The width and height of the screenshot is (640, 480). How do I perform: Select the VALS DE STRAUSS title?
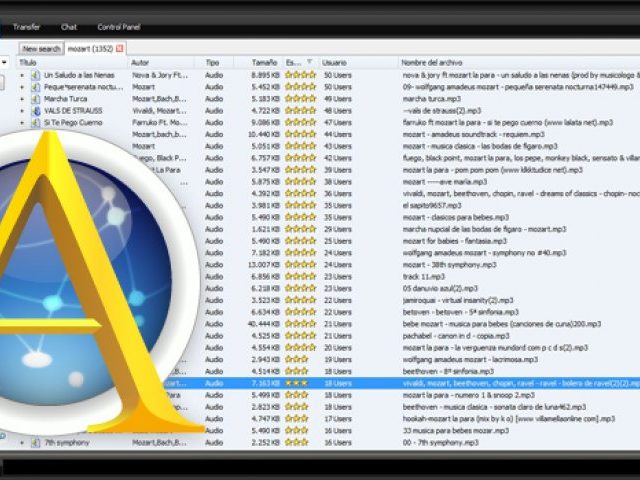(73, 111)
